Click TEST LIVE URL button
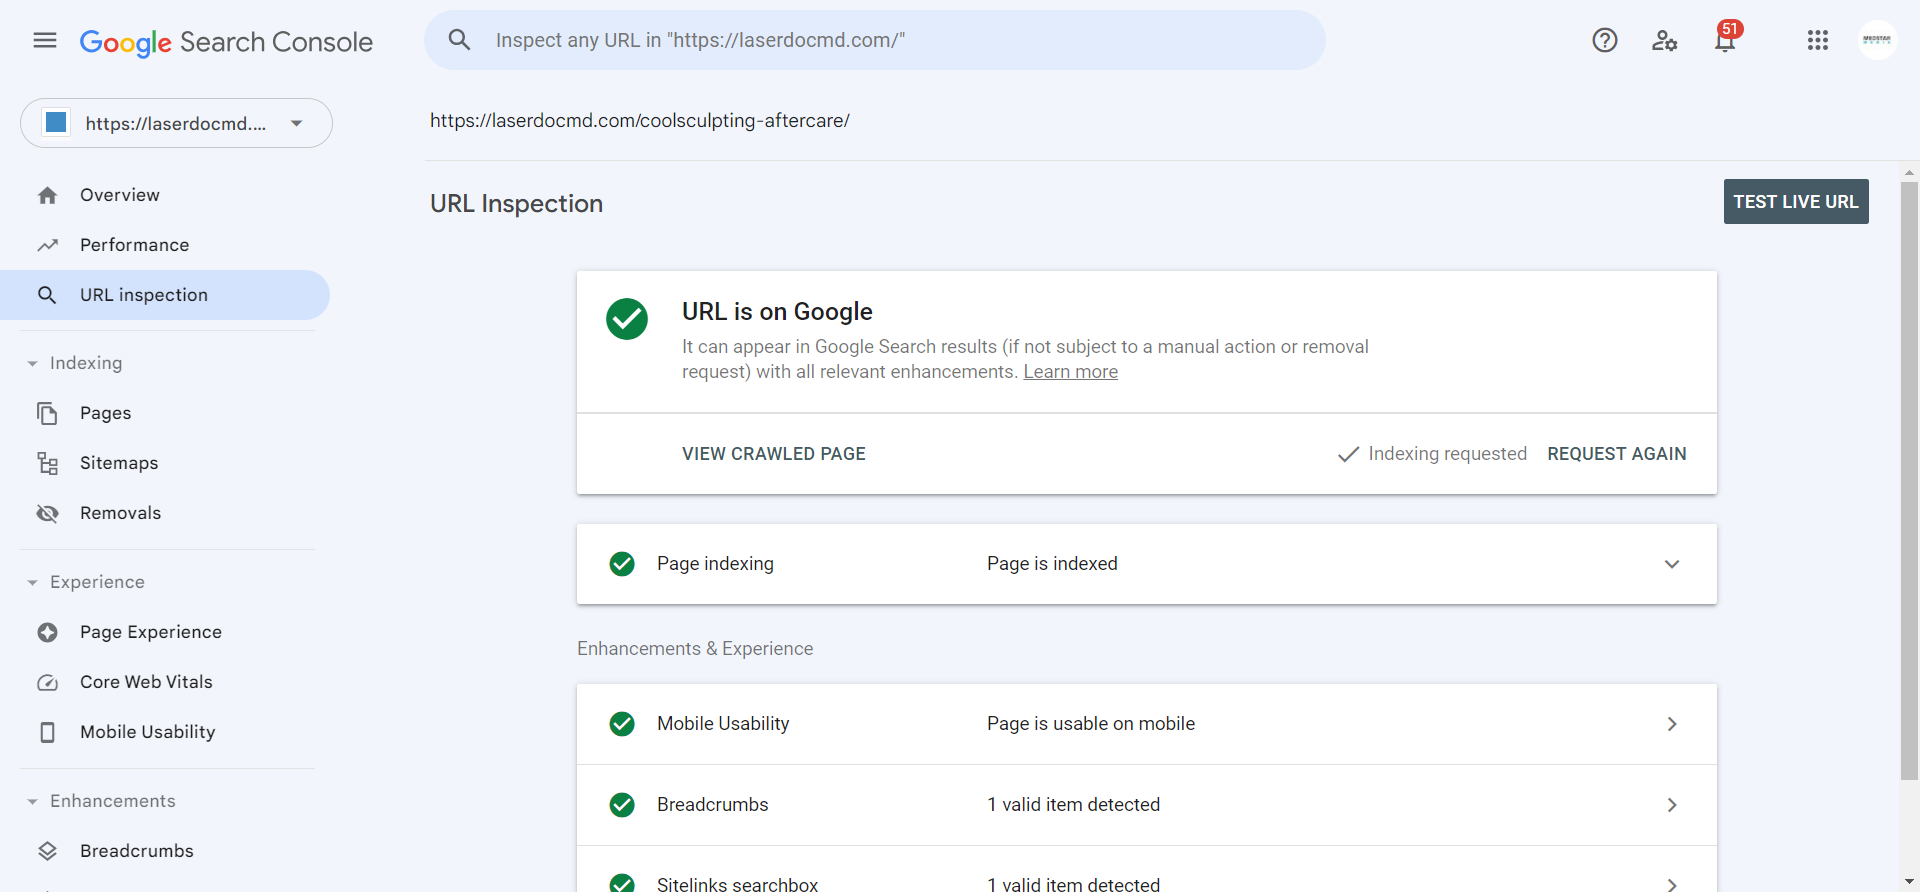 pyautogui.click(x=1796, y=202)
